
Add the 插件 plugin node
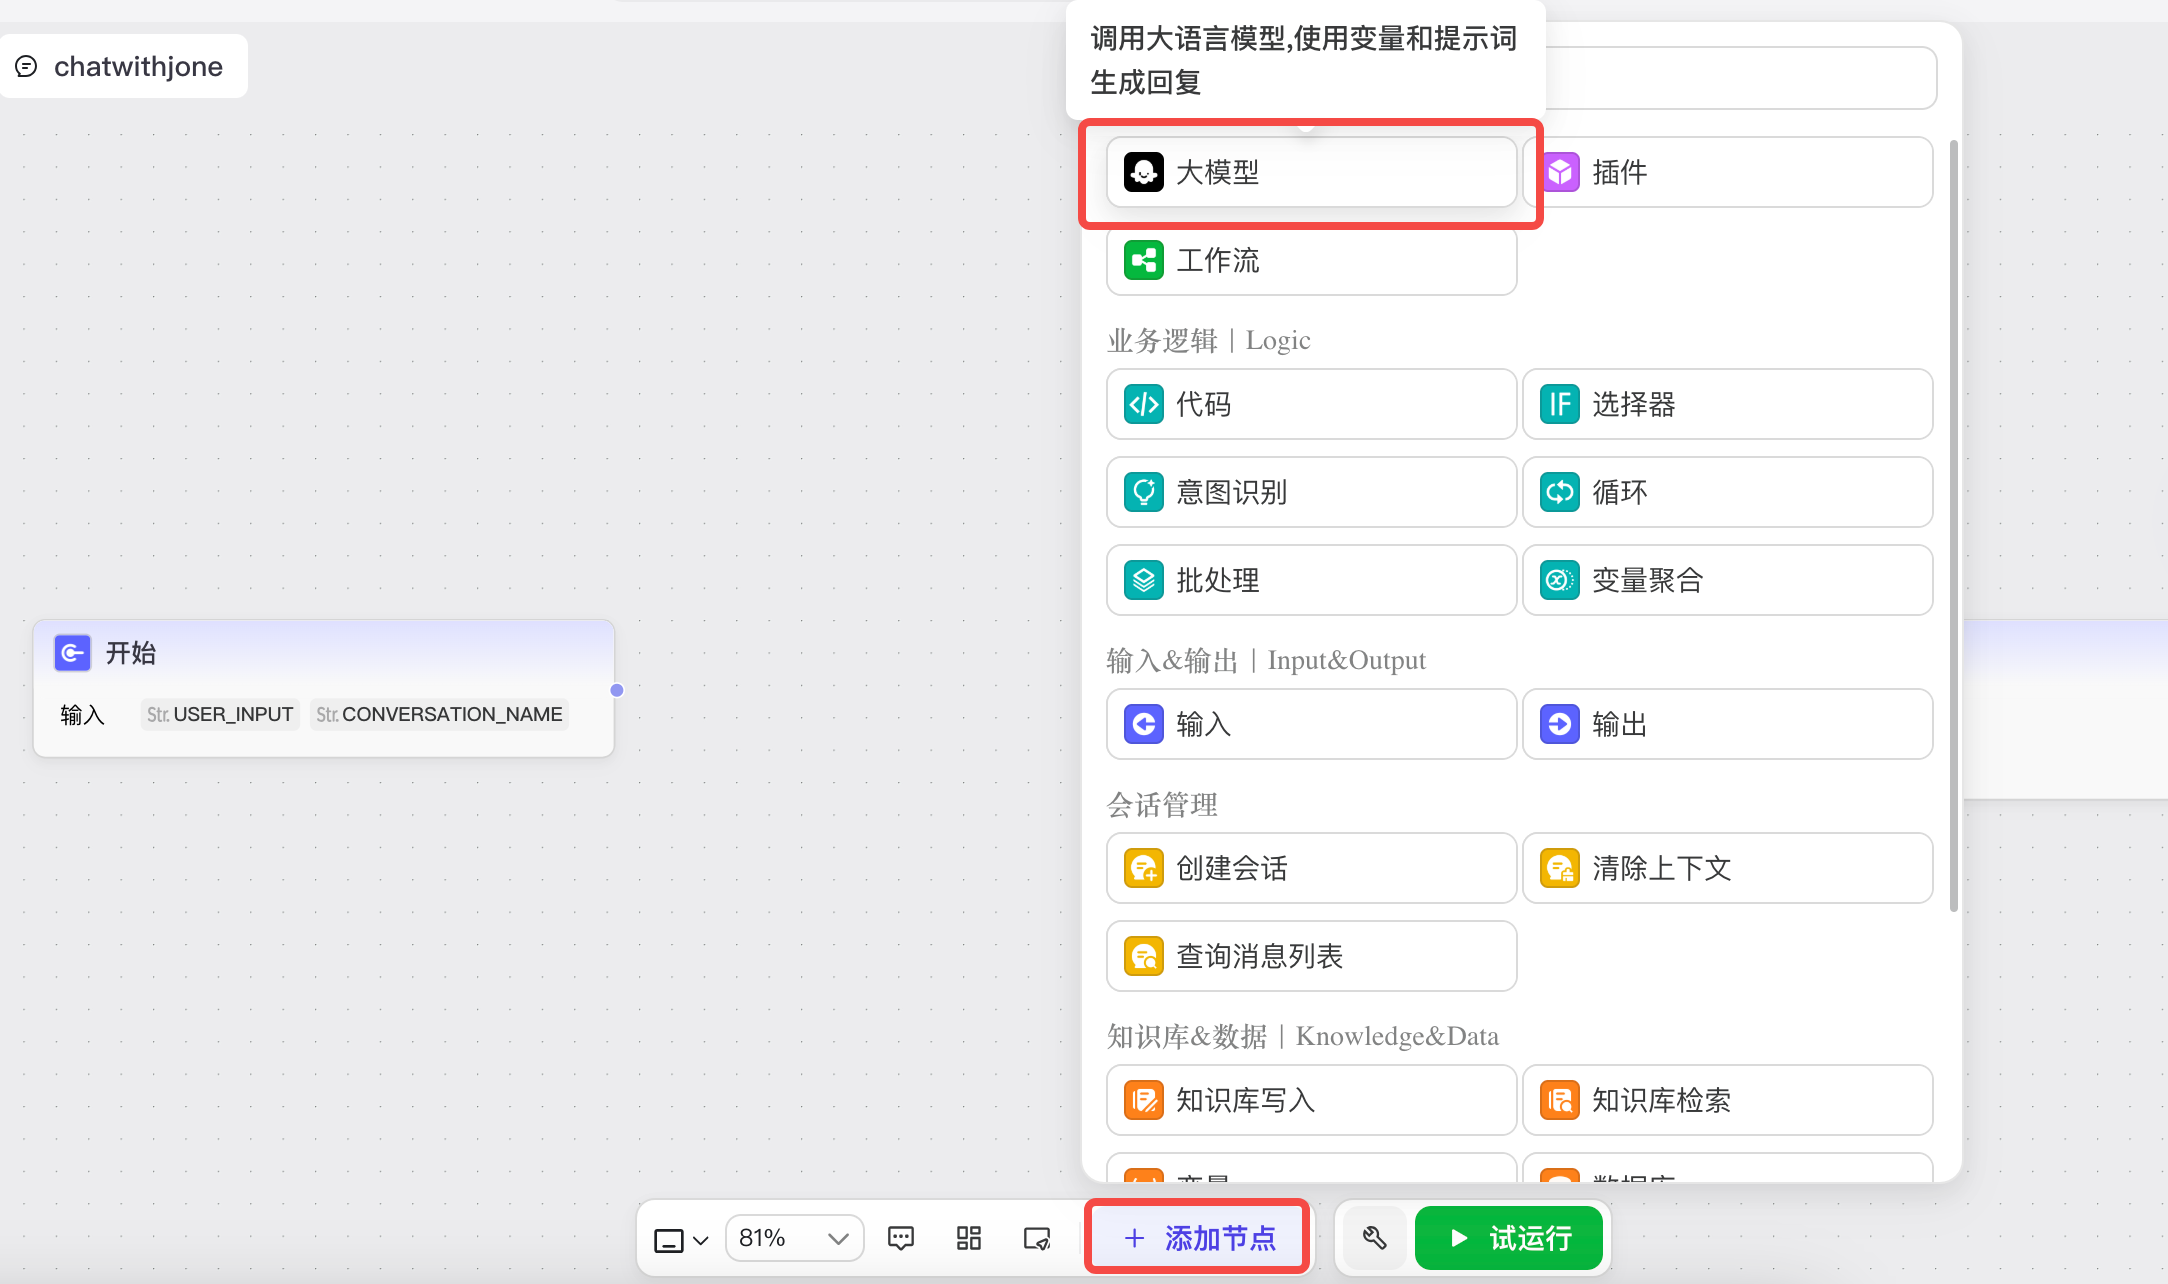click(x=1727, y=172)
